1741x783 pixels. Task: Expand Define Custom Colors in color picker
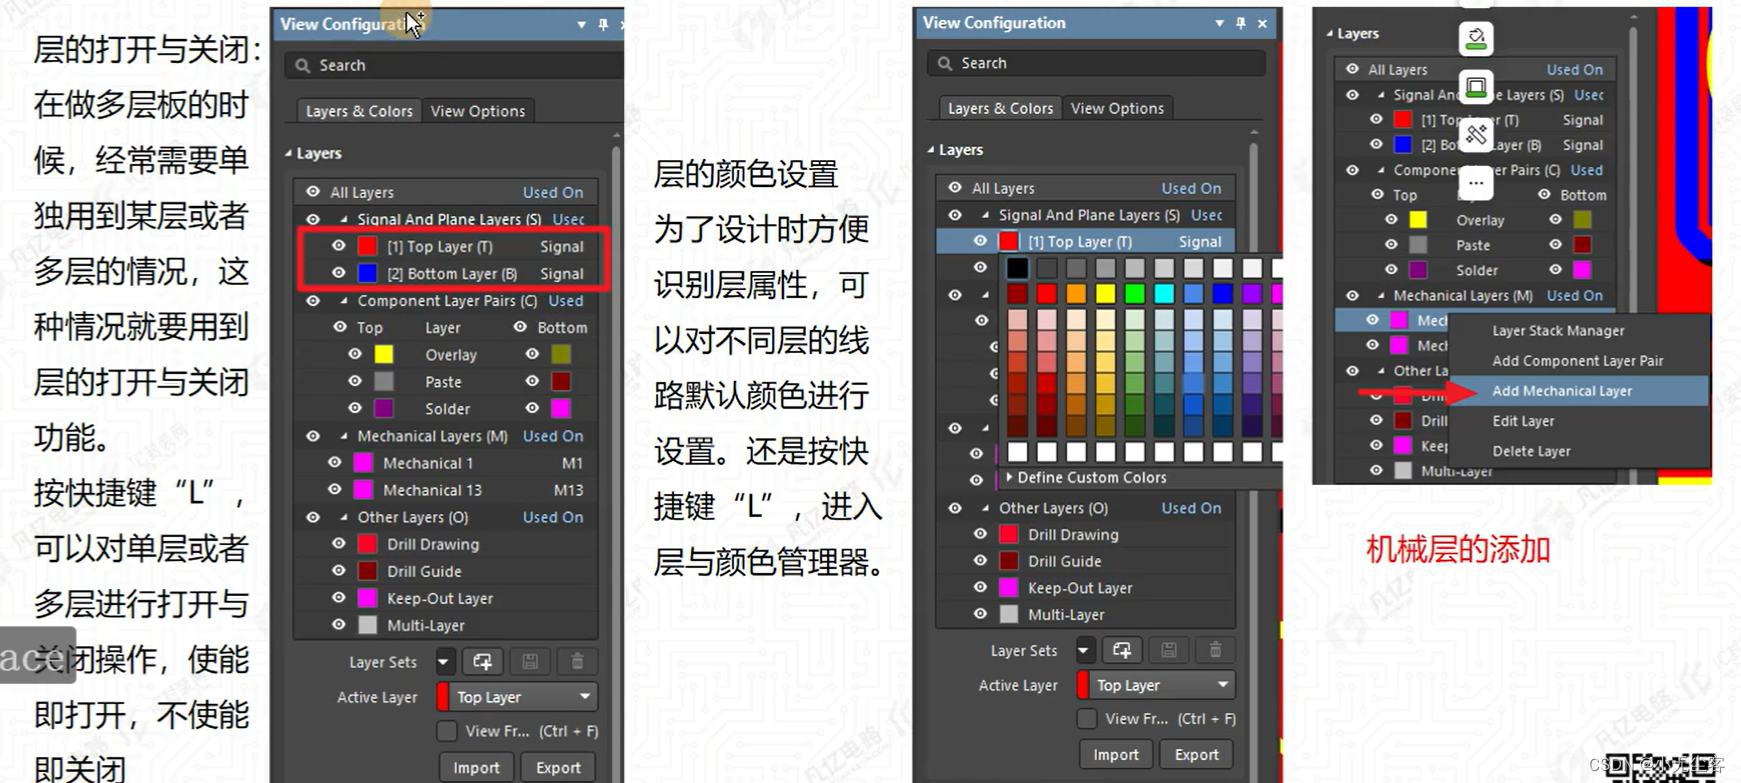[1009, 477]
